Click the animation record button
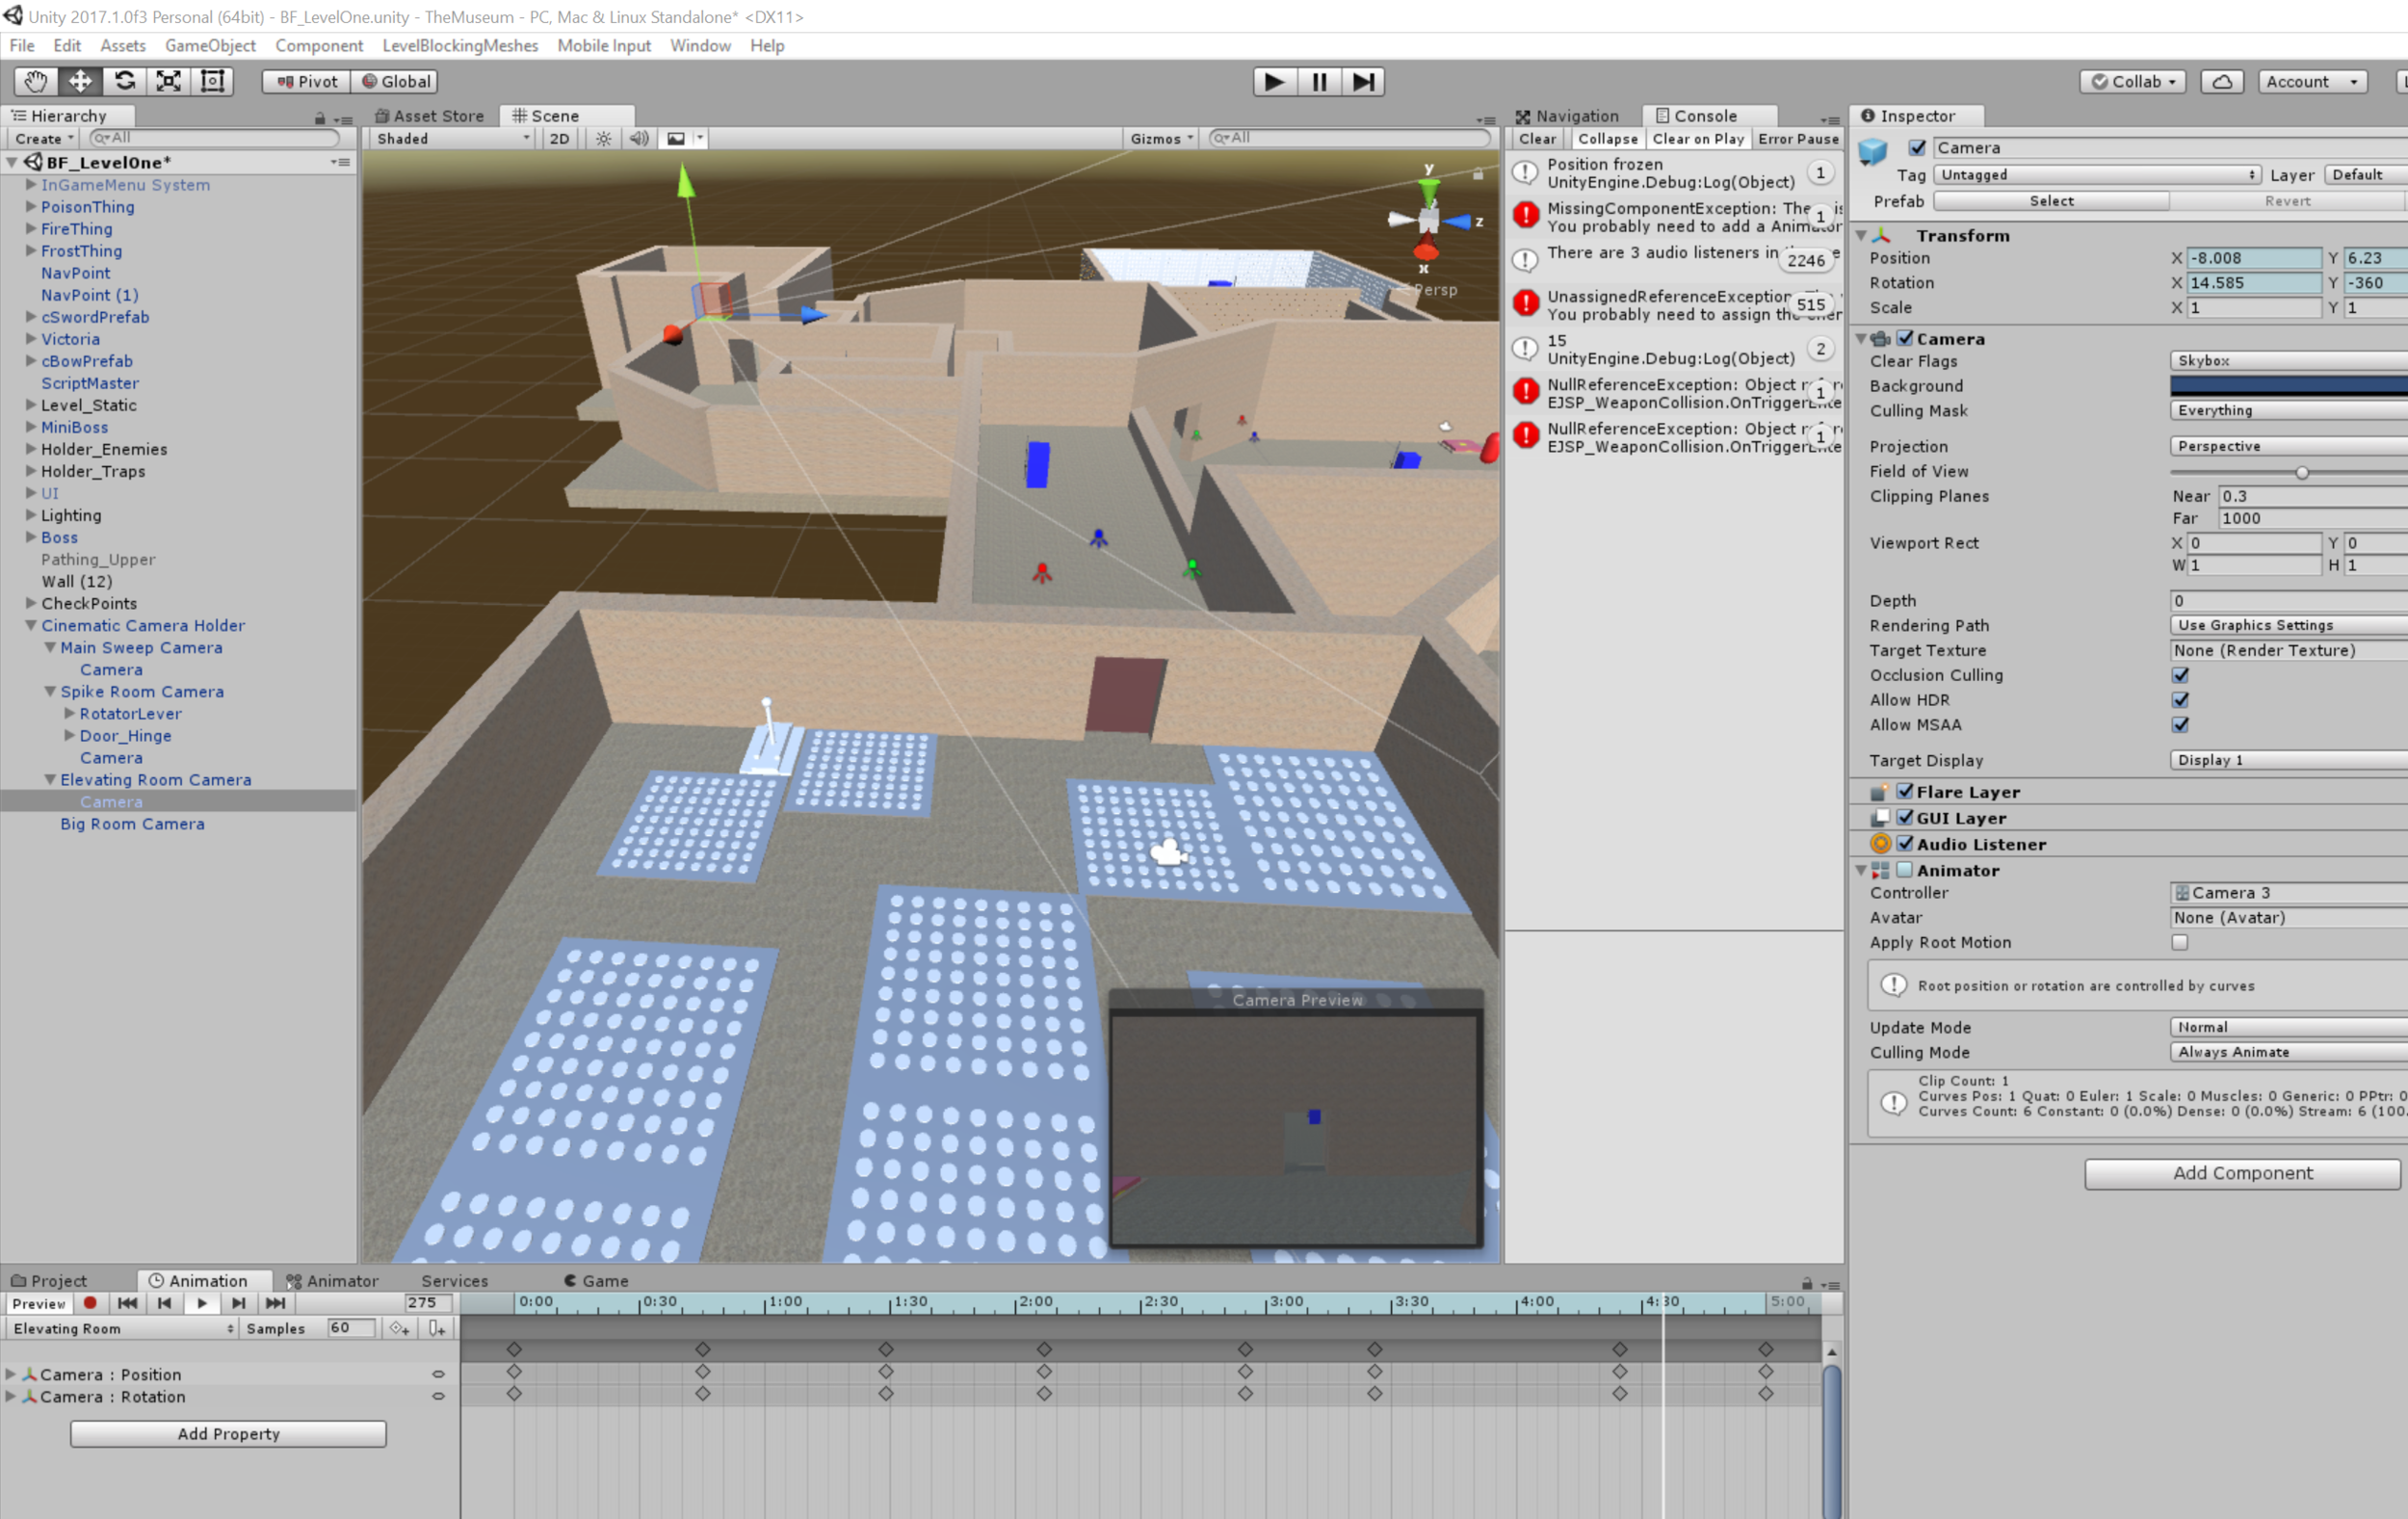The image size is (2408, 1519). click(90, 1303)
